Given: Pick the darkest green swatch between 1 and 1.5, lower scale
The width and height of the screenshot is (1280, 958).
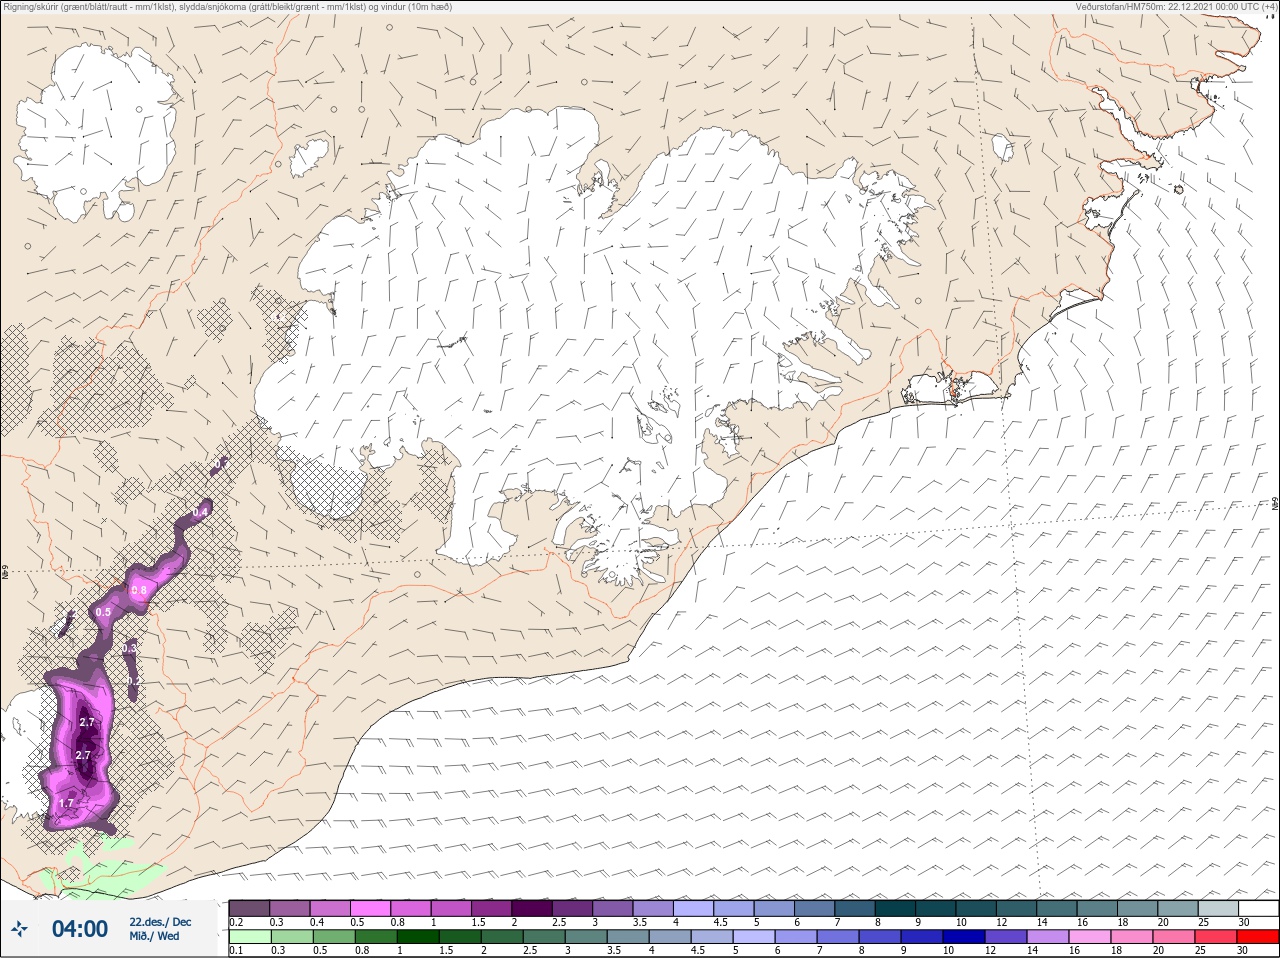Looking at the screenshot, I should pyautogui.click(x=418, y=937).
